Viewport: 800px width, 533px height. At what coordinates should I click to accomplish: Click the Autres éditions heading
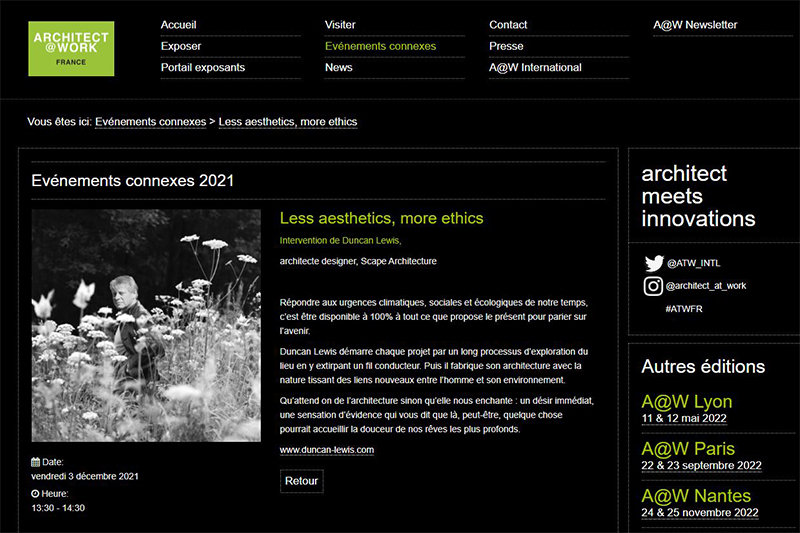[x=703, y=366]
